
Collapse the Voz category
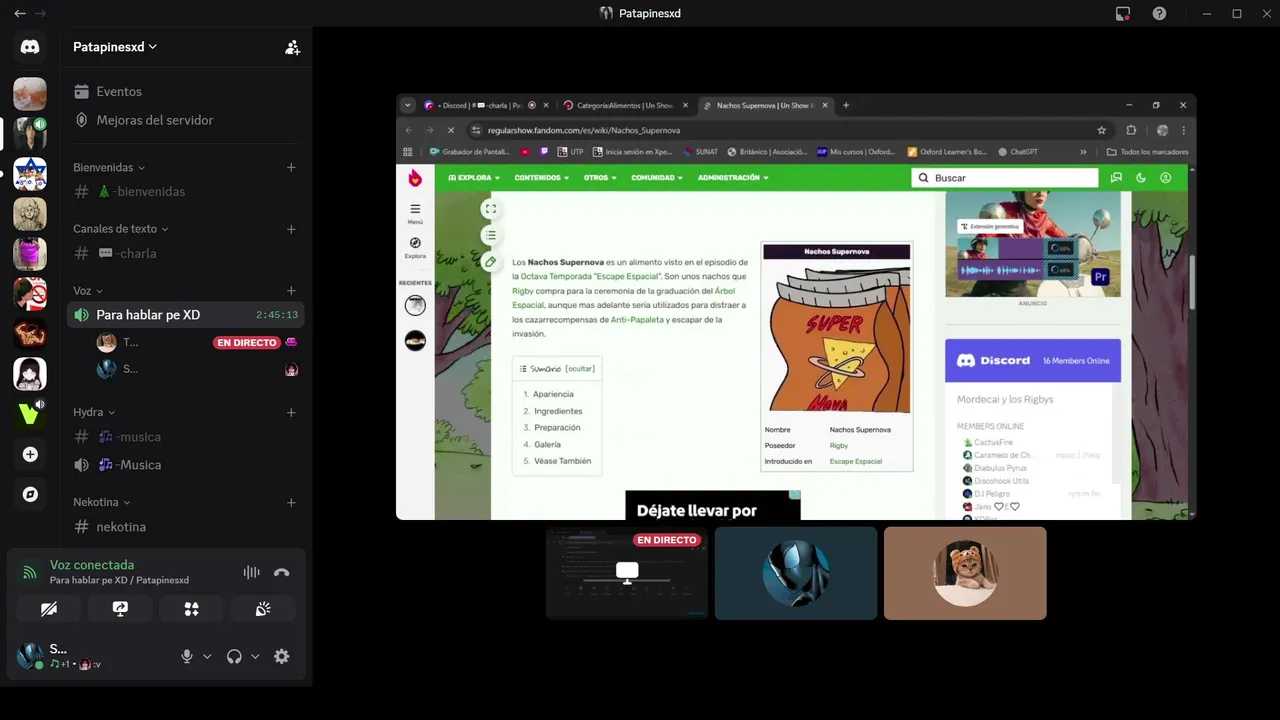(x=87, y=291)
